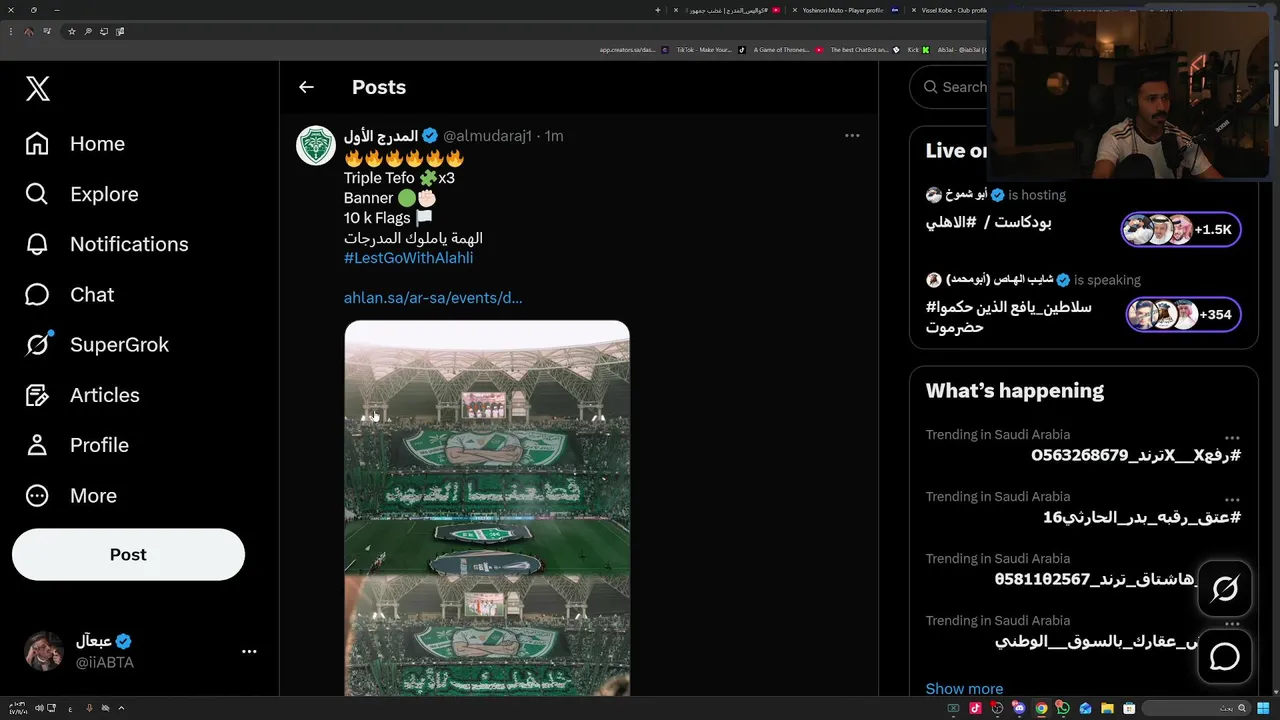
Task: Open options for عتق_رقبه trend
Action: (x=1232, y=499)
